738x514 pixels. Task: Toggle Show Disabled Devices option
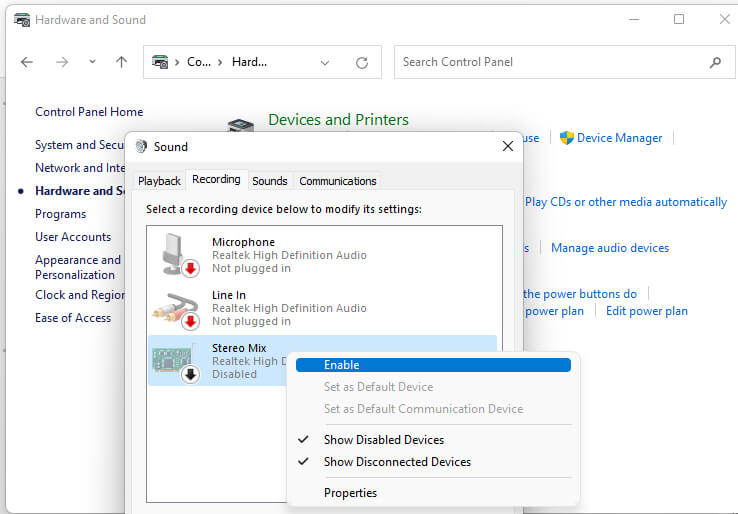(383, 440)
